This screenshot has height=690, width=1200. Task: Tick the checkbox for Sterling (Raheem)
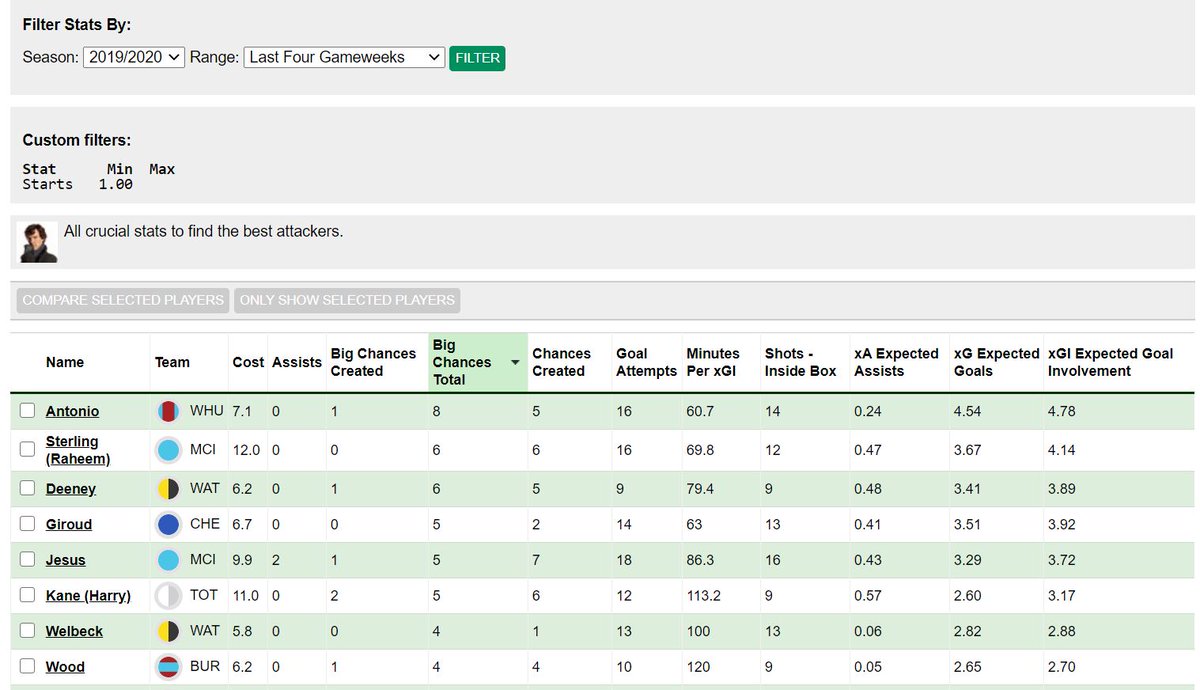[28, 450]
